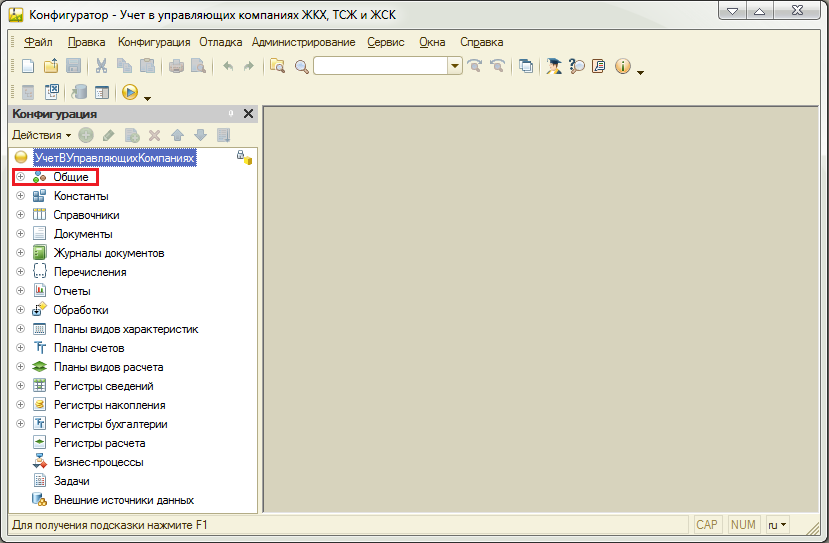The image size is (829, 543).
Task: Click the help search icon with question mark
Action: tap(576, 66)
